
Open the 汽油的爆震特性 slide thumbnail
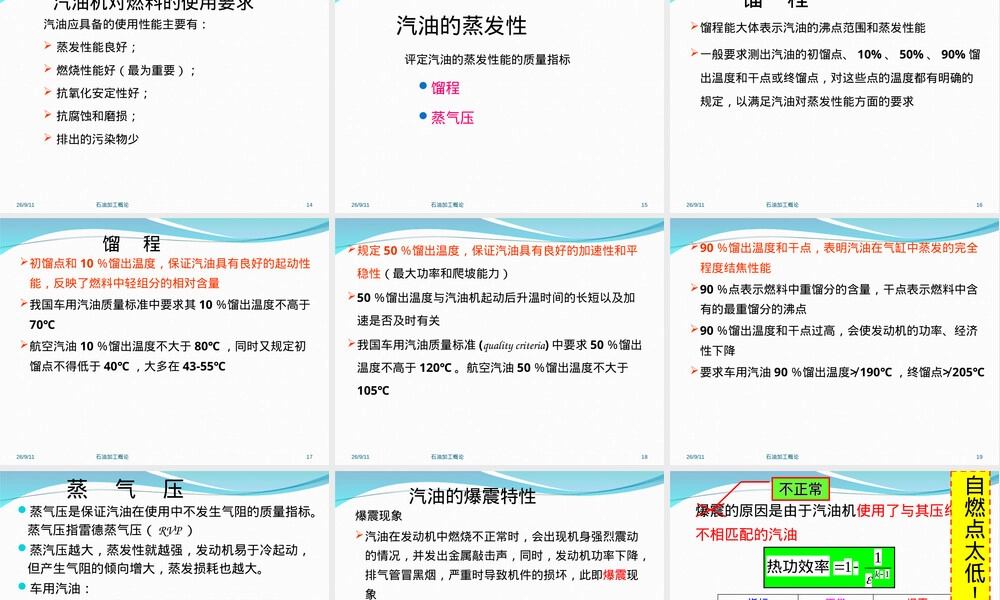(x=499, y=535)
